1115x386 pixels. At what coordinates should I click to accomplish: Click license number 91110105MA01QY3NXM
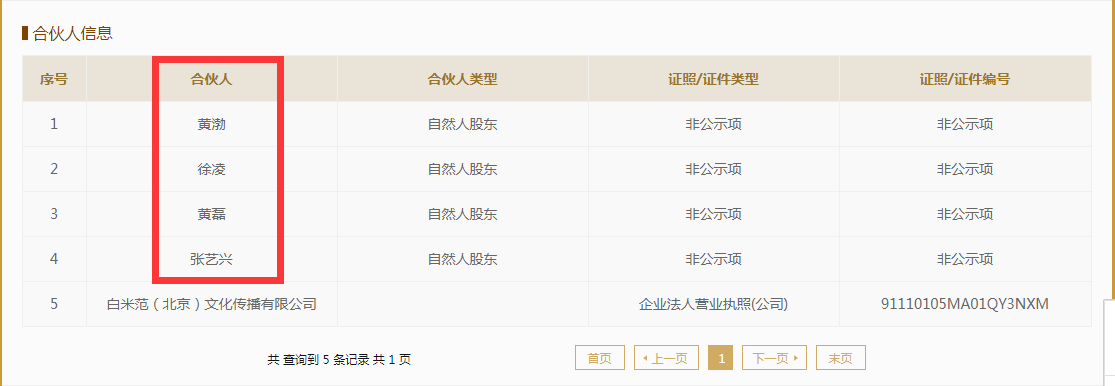pos(965,304)
